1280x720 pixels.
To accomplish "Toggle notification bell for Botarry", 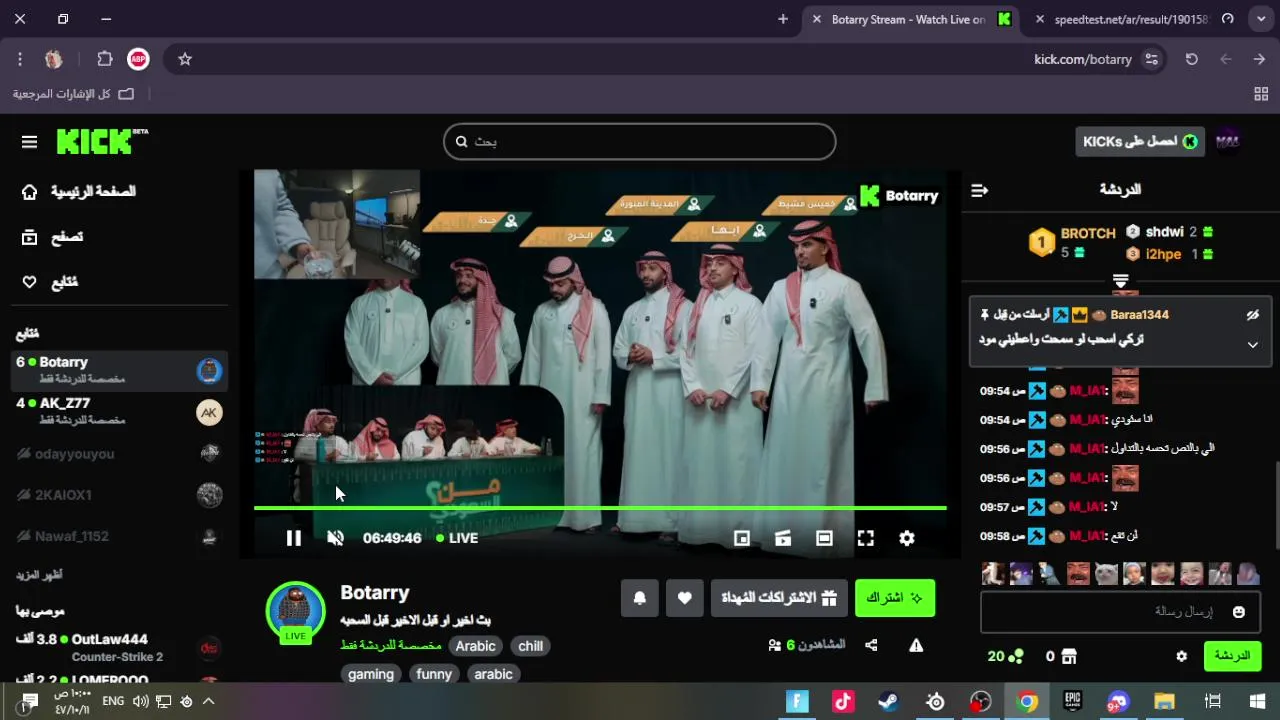I will (x=640, y=598).
